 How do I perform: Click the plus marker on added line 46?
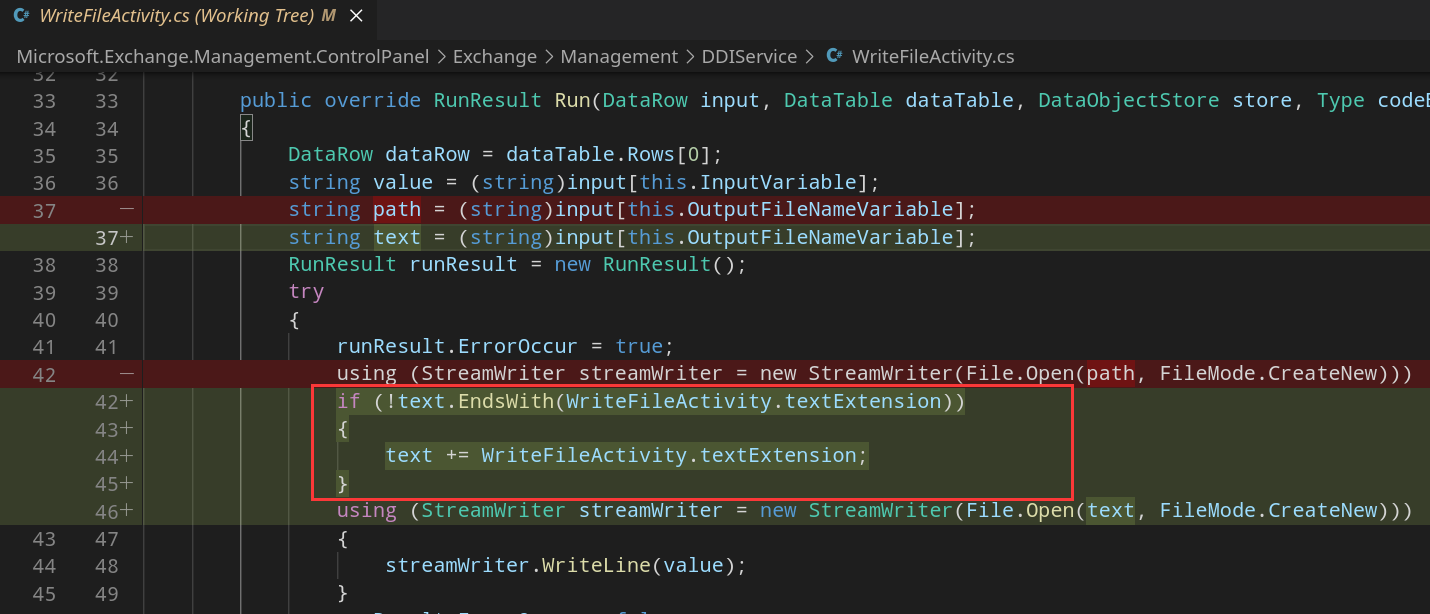coord(126,511)
